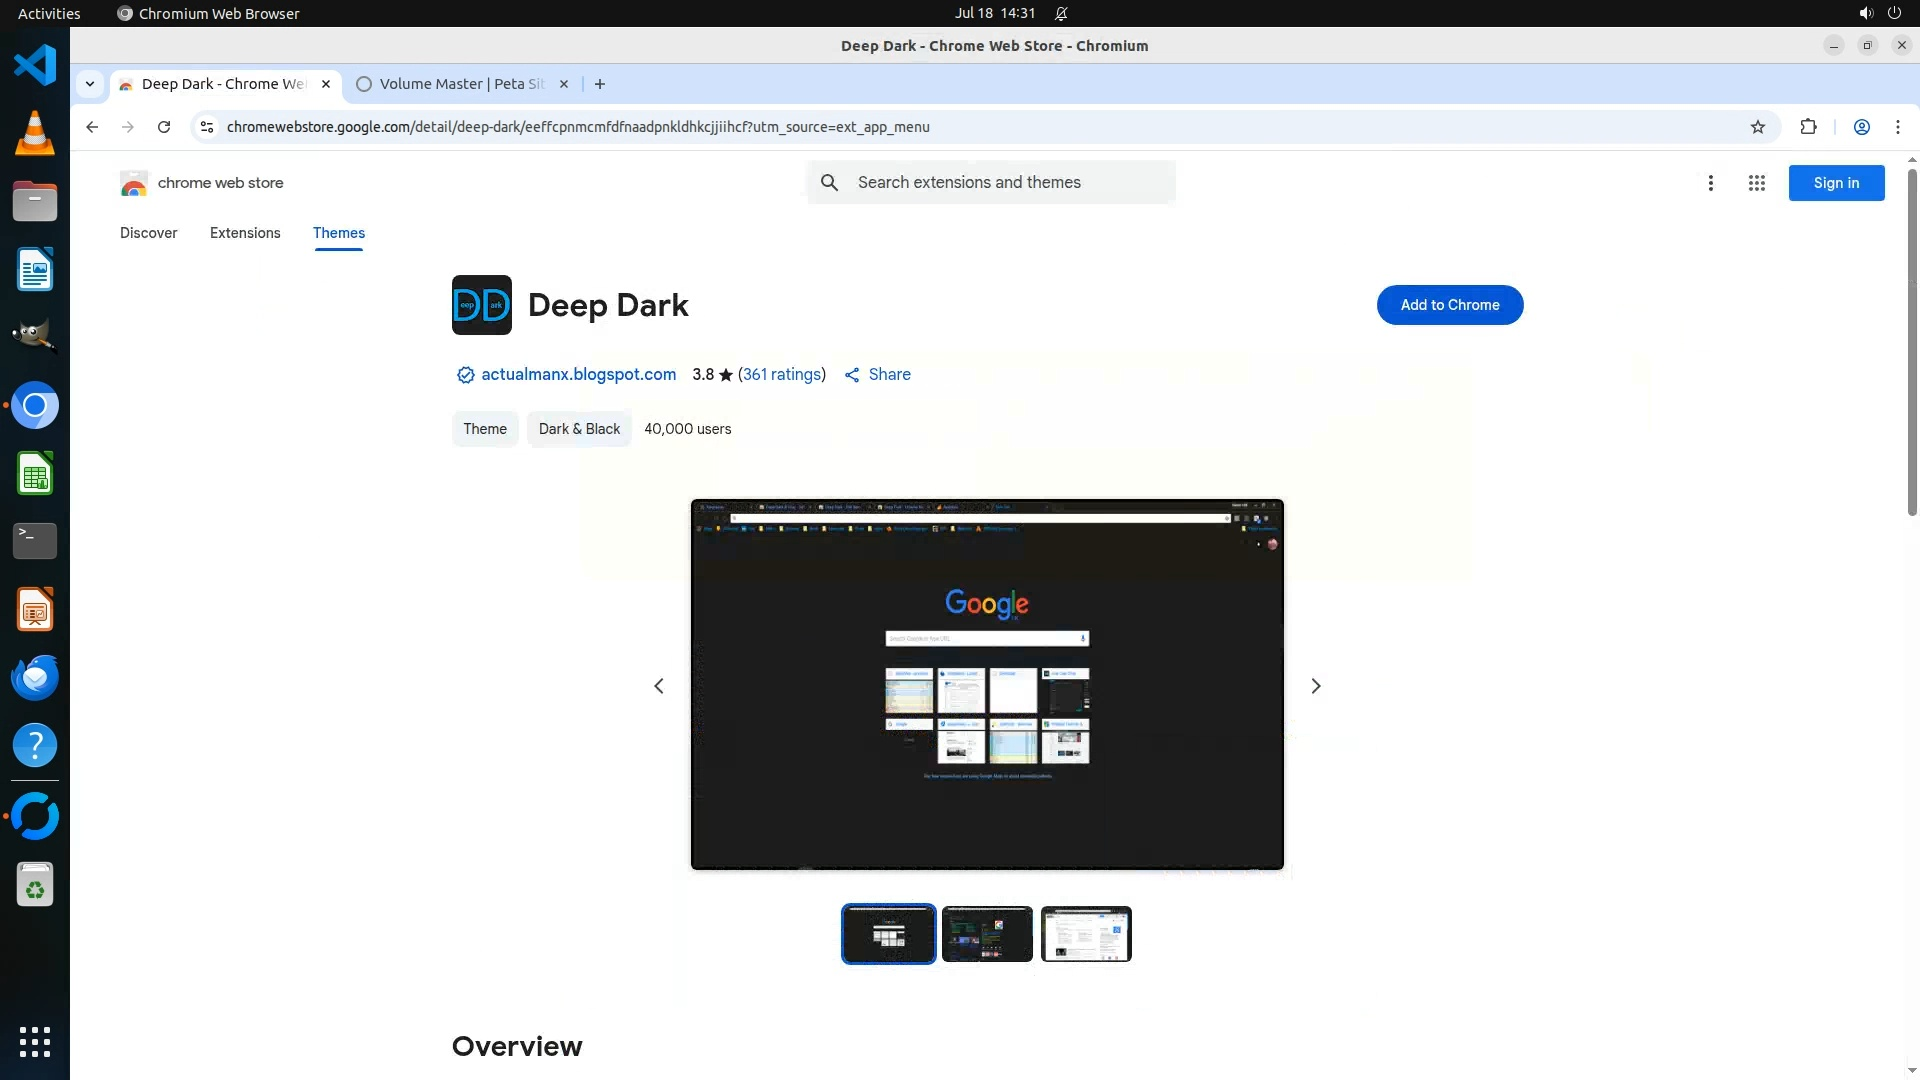Switch to the Extensions tab
The height and width of the screenshot is (1080, 1920).
click(x=245, y=233)
